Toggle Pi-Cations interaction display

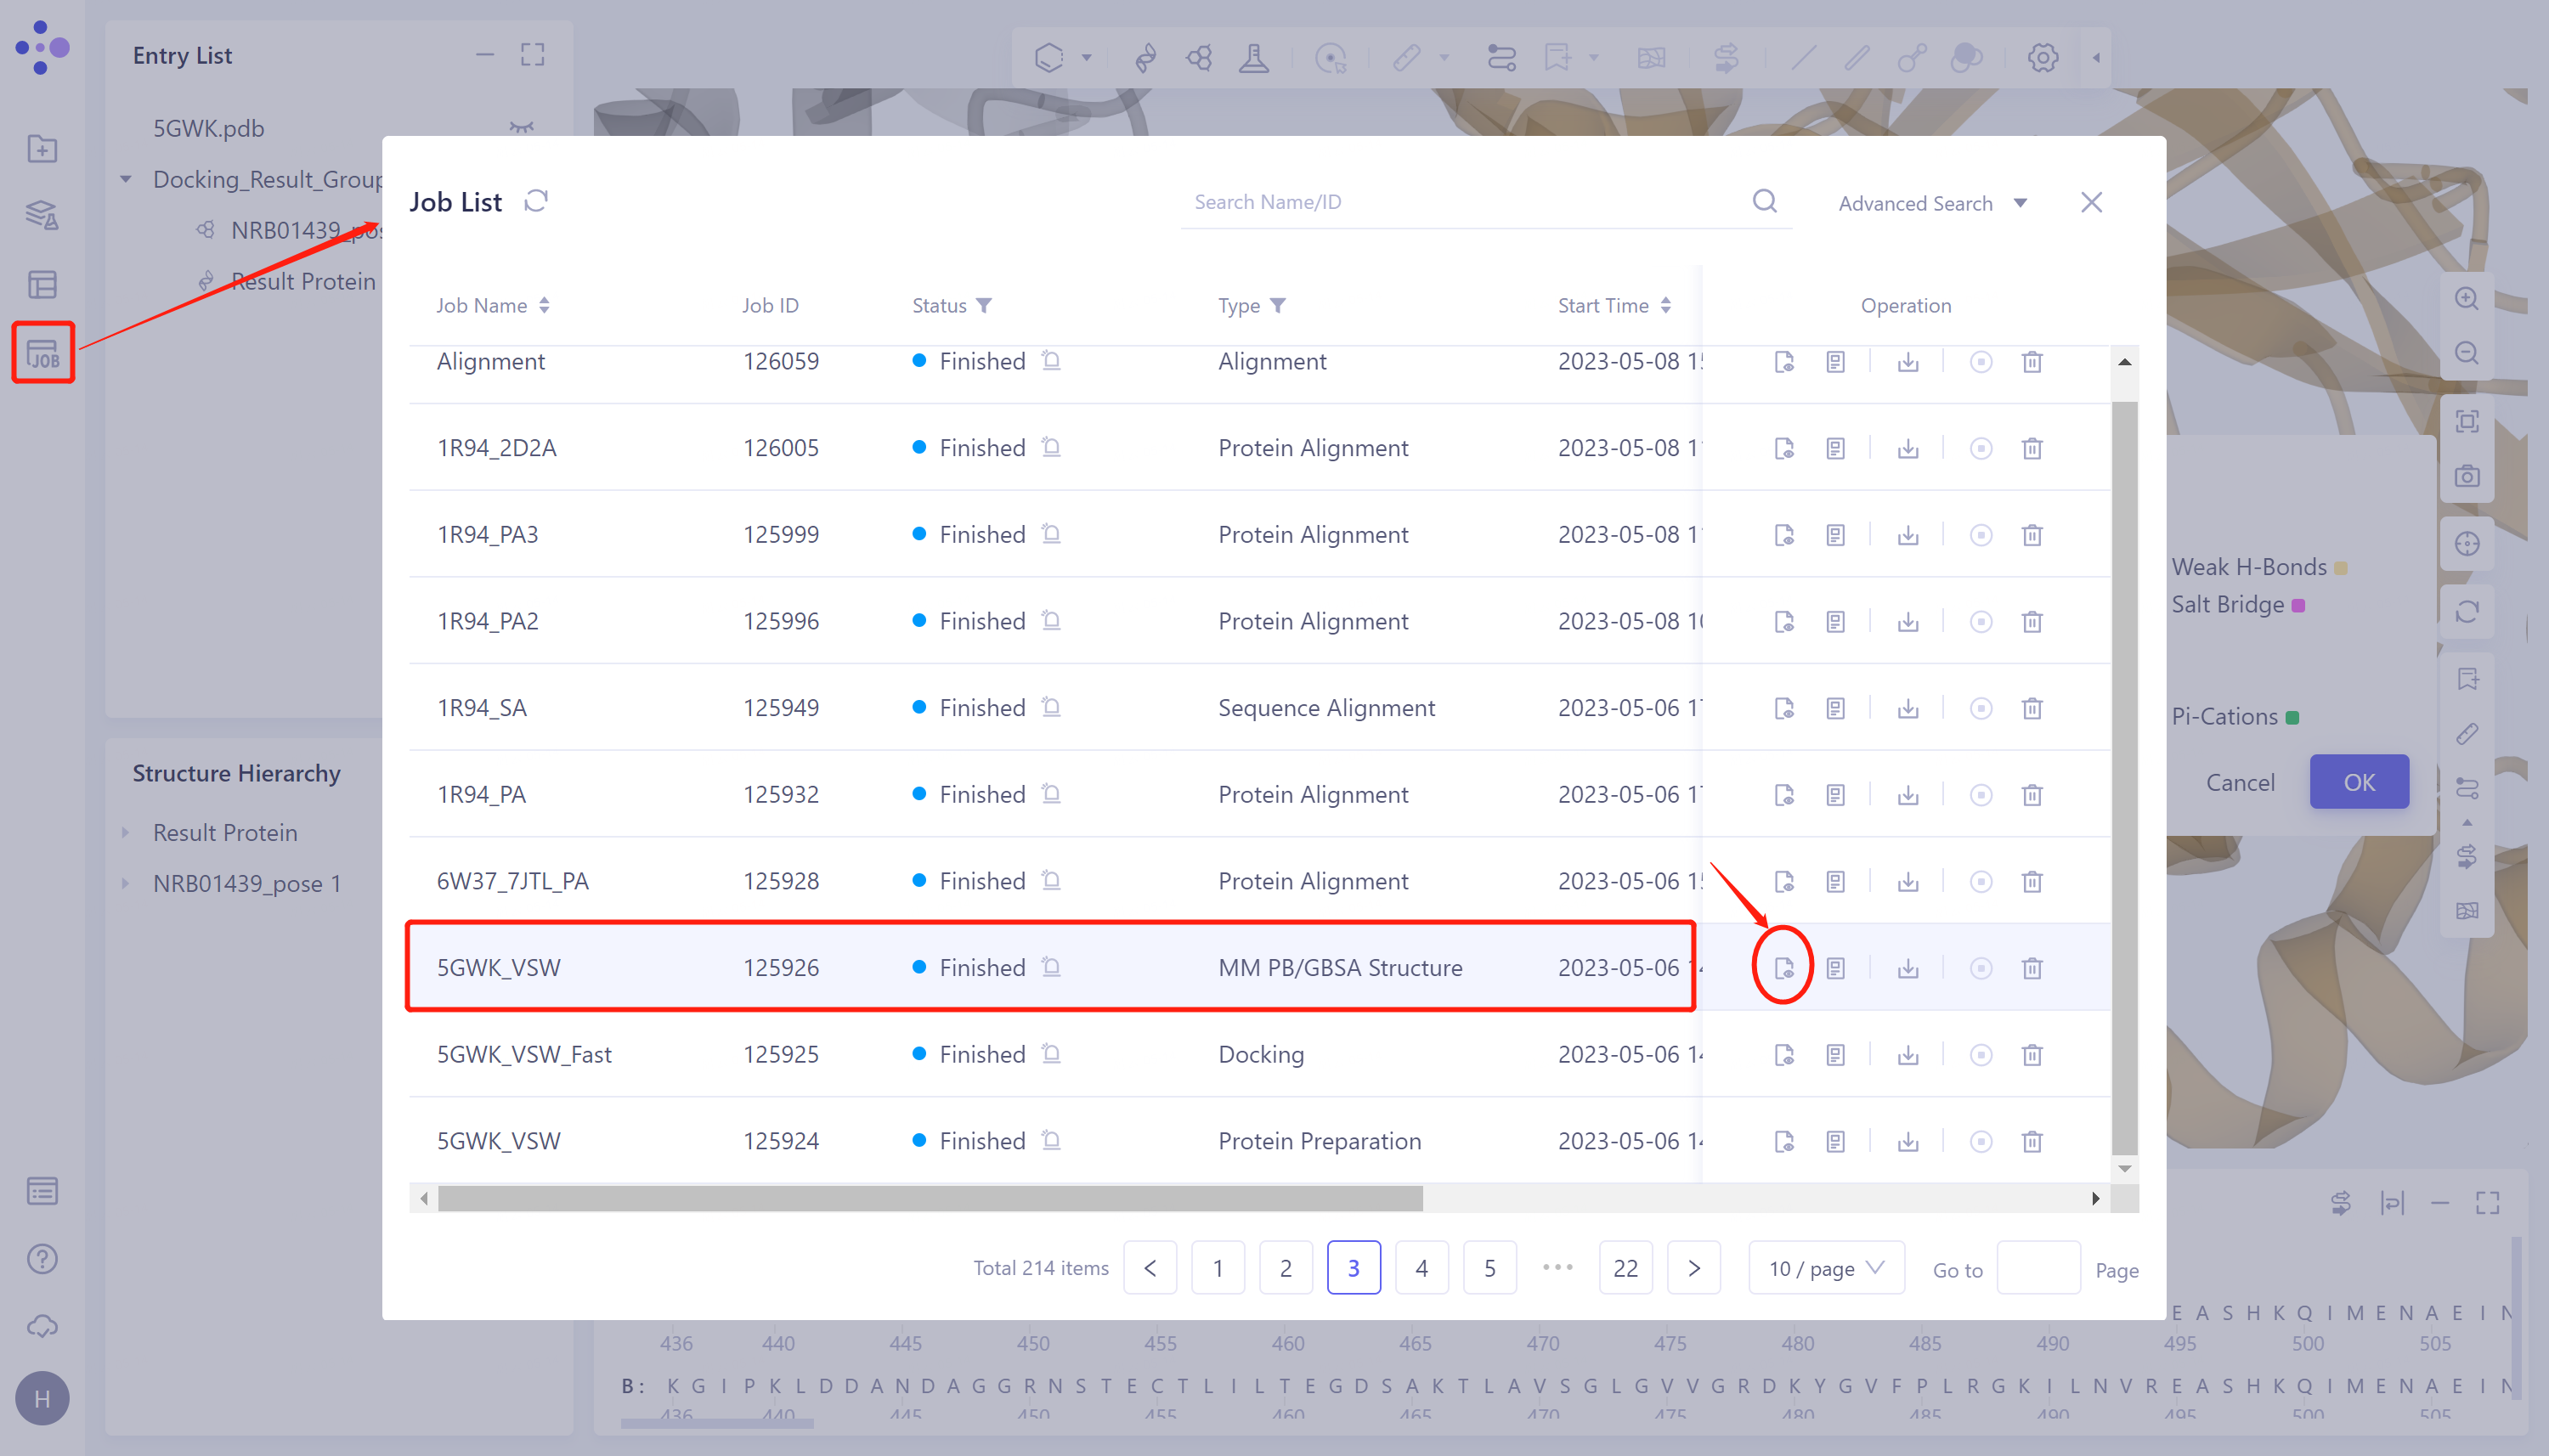tap(2293, 716)
